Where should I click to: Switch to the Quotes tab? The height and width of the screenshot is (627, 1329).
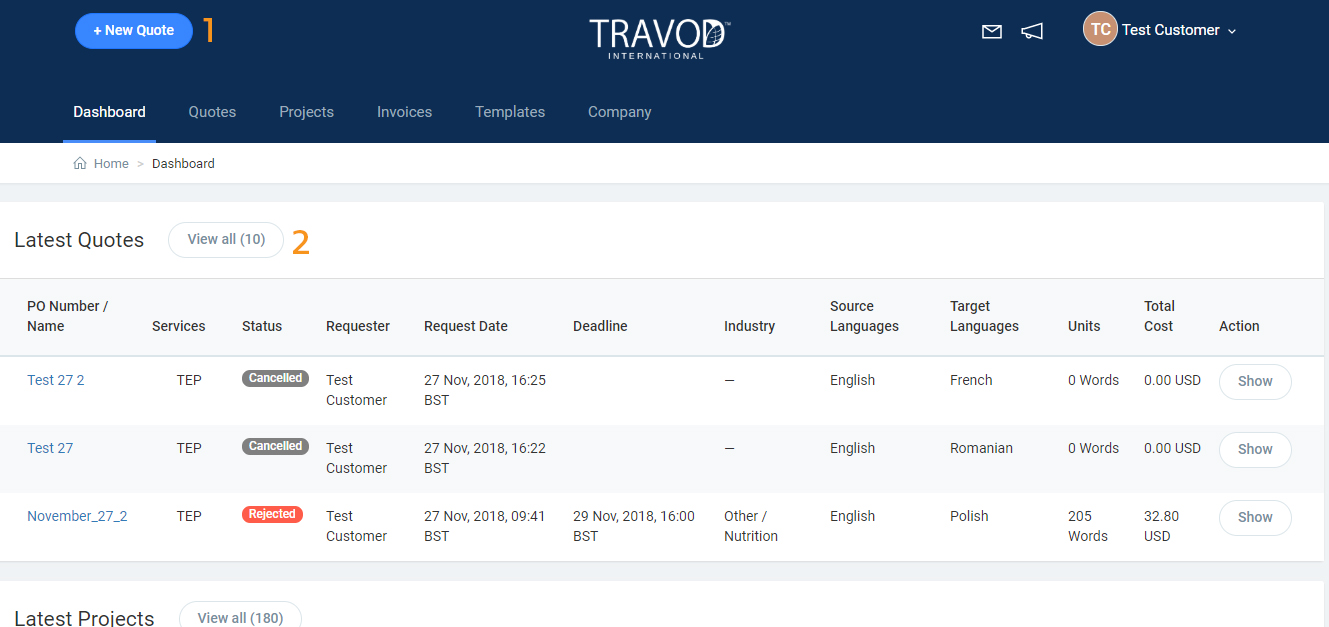(212, 112)
